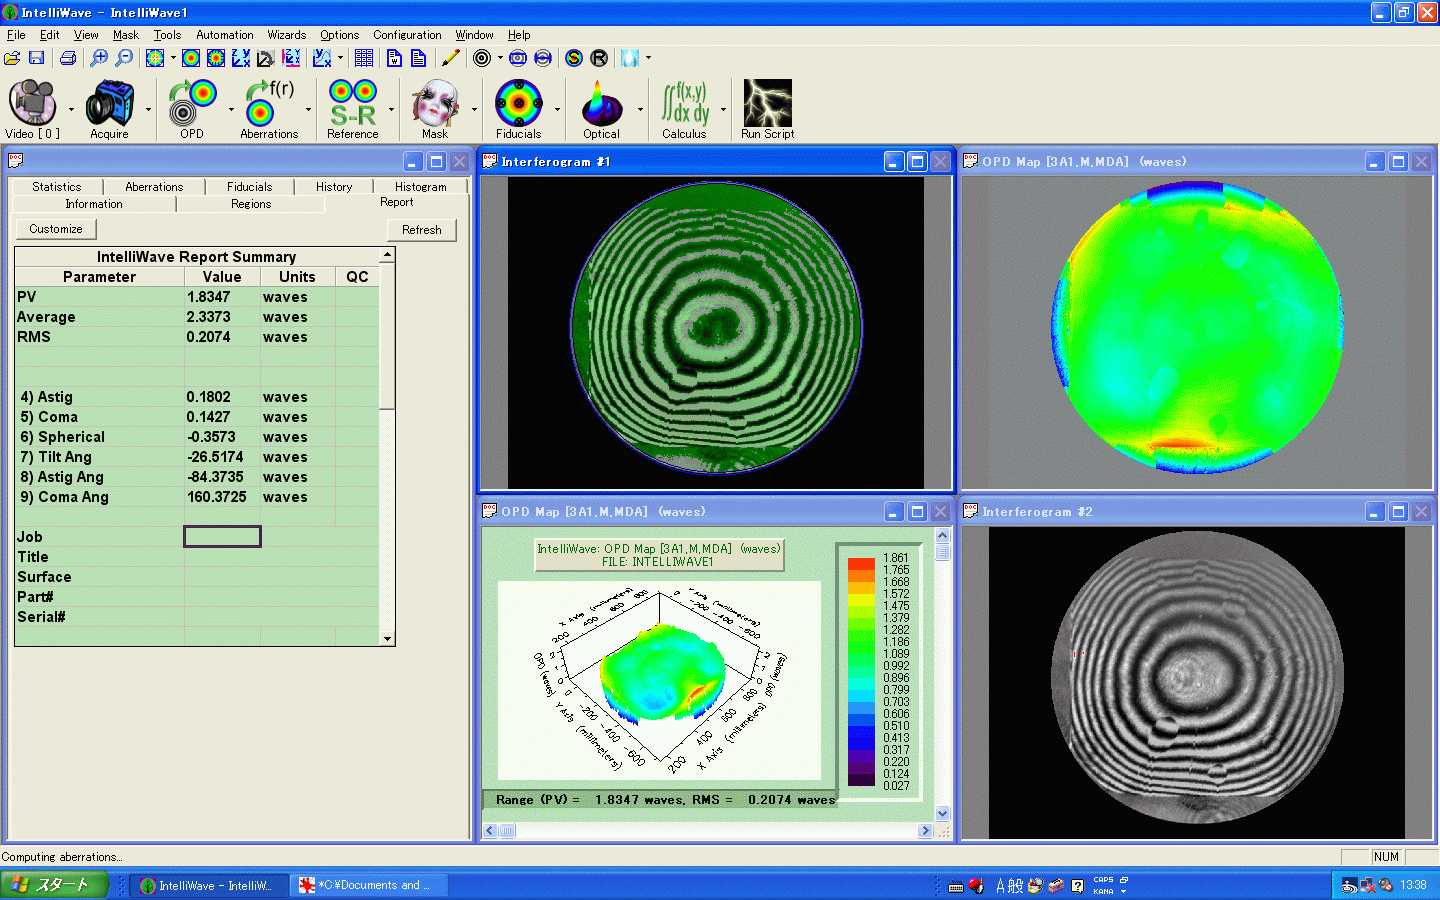Switch to the Information tab
This screenshot has height=900, width=1440.
coord(94,204)
